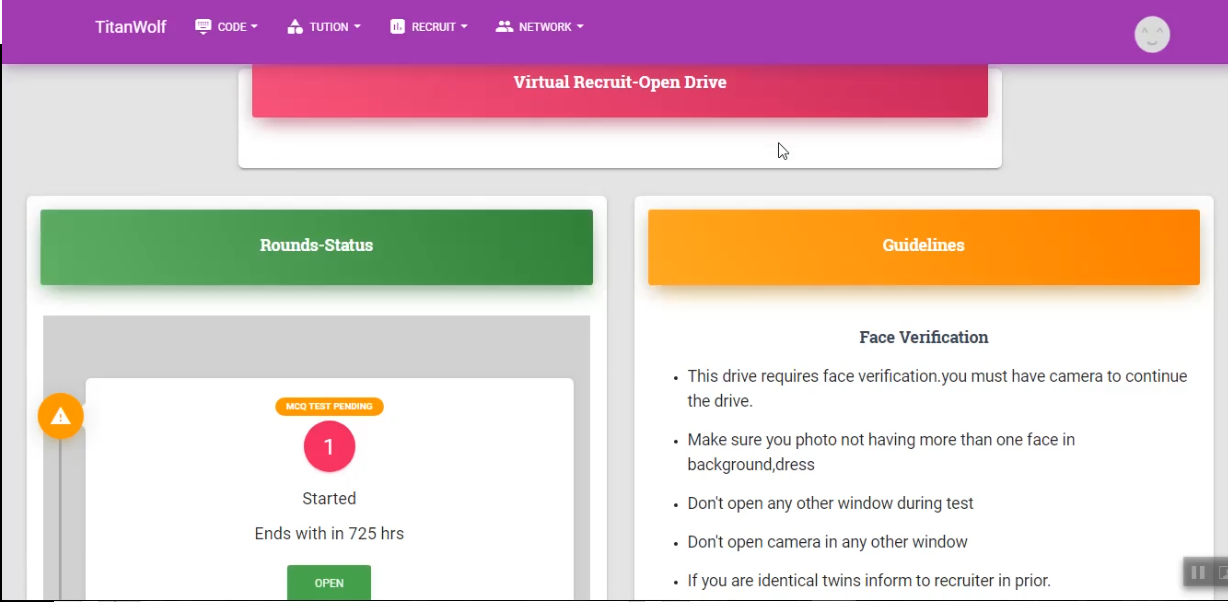1228x608 pixels.
Task: Expand the CODE dropdown arrow
Action: point(254,27)
